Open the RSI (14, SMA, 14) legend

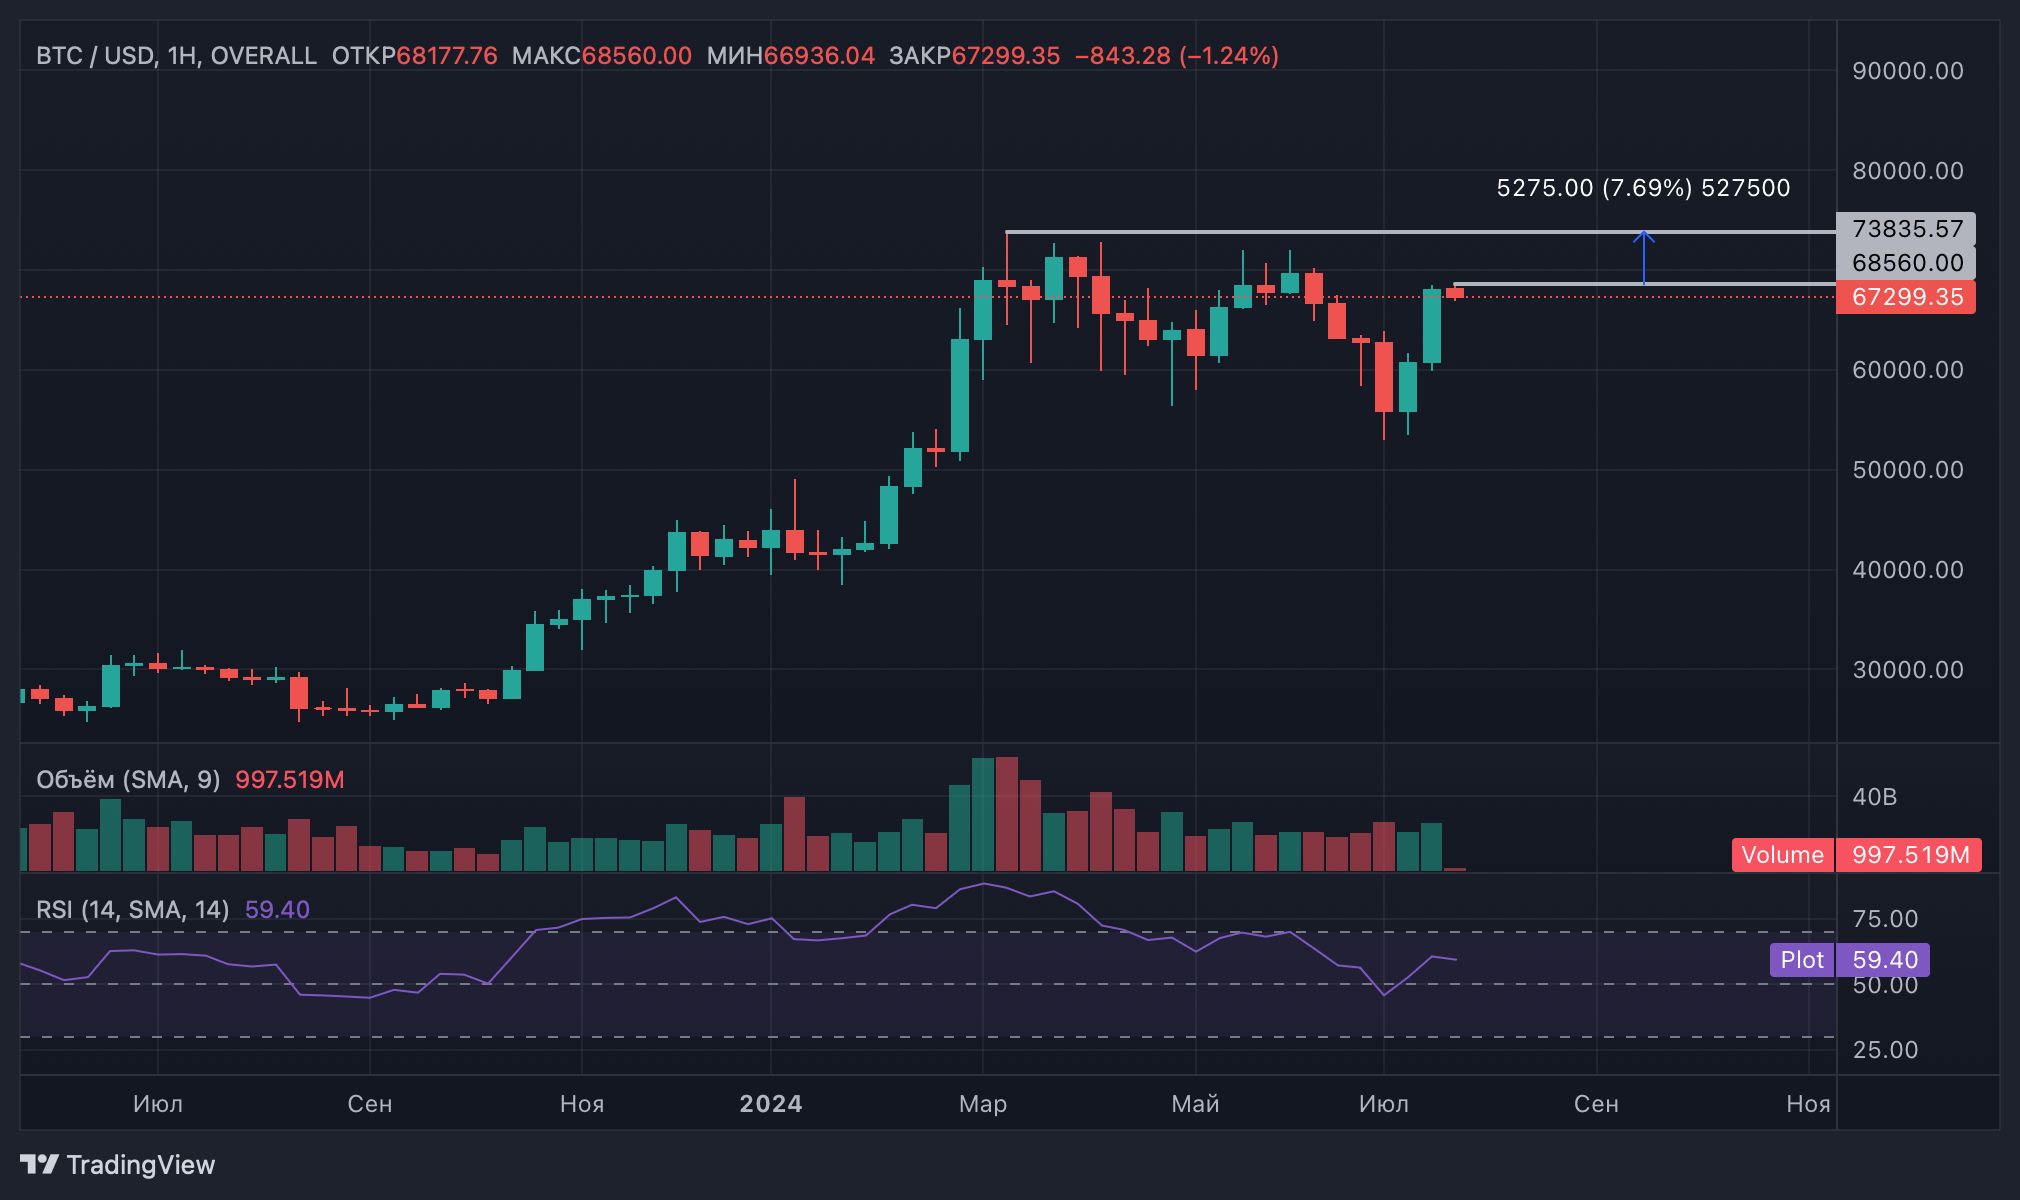tap(132, 910)
